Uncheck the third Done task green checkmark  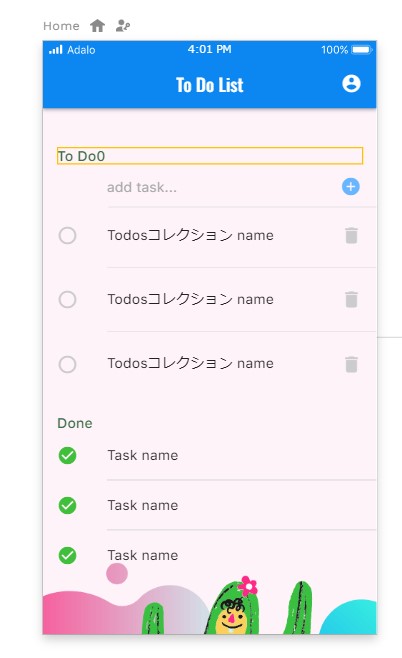pyautogui.click(x=67, y=556)
